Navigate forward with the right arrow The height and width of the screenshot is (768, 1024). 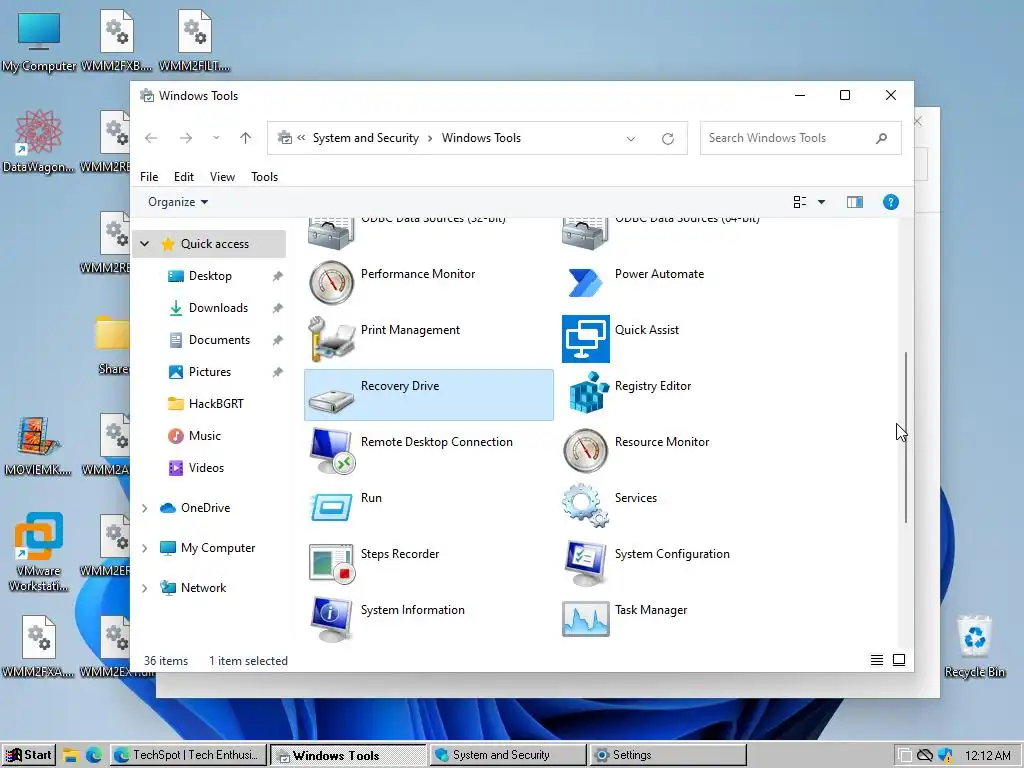coord(186,138)
